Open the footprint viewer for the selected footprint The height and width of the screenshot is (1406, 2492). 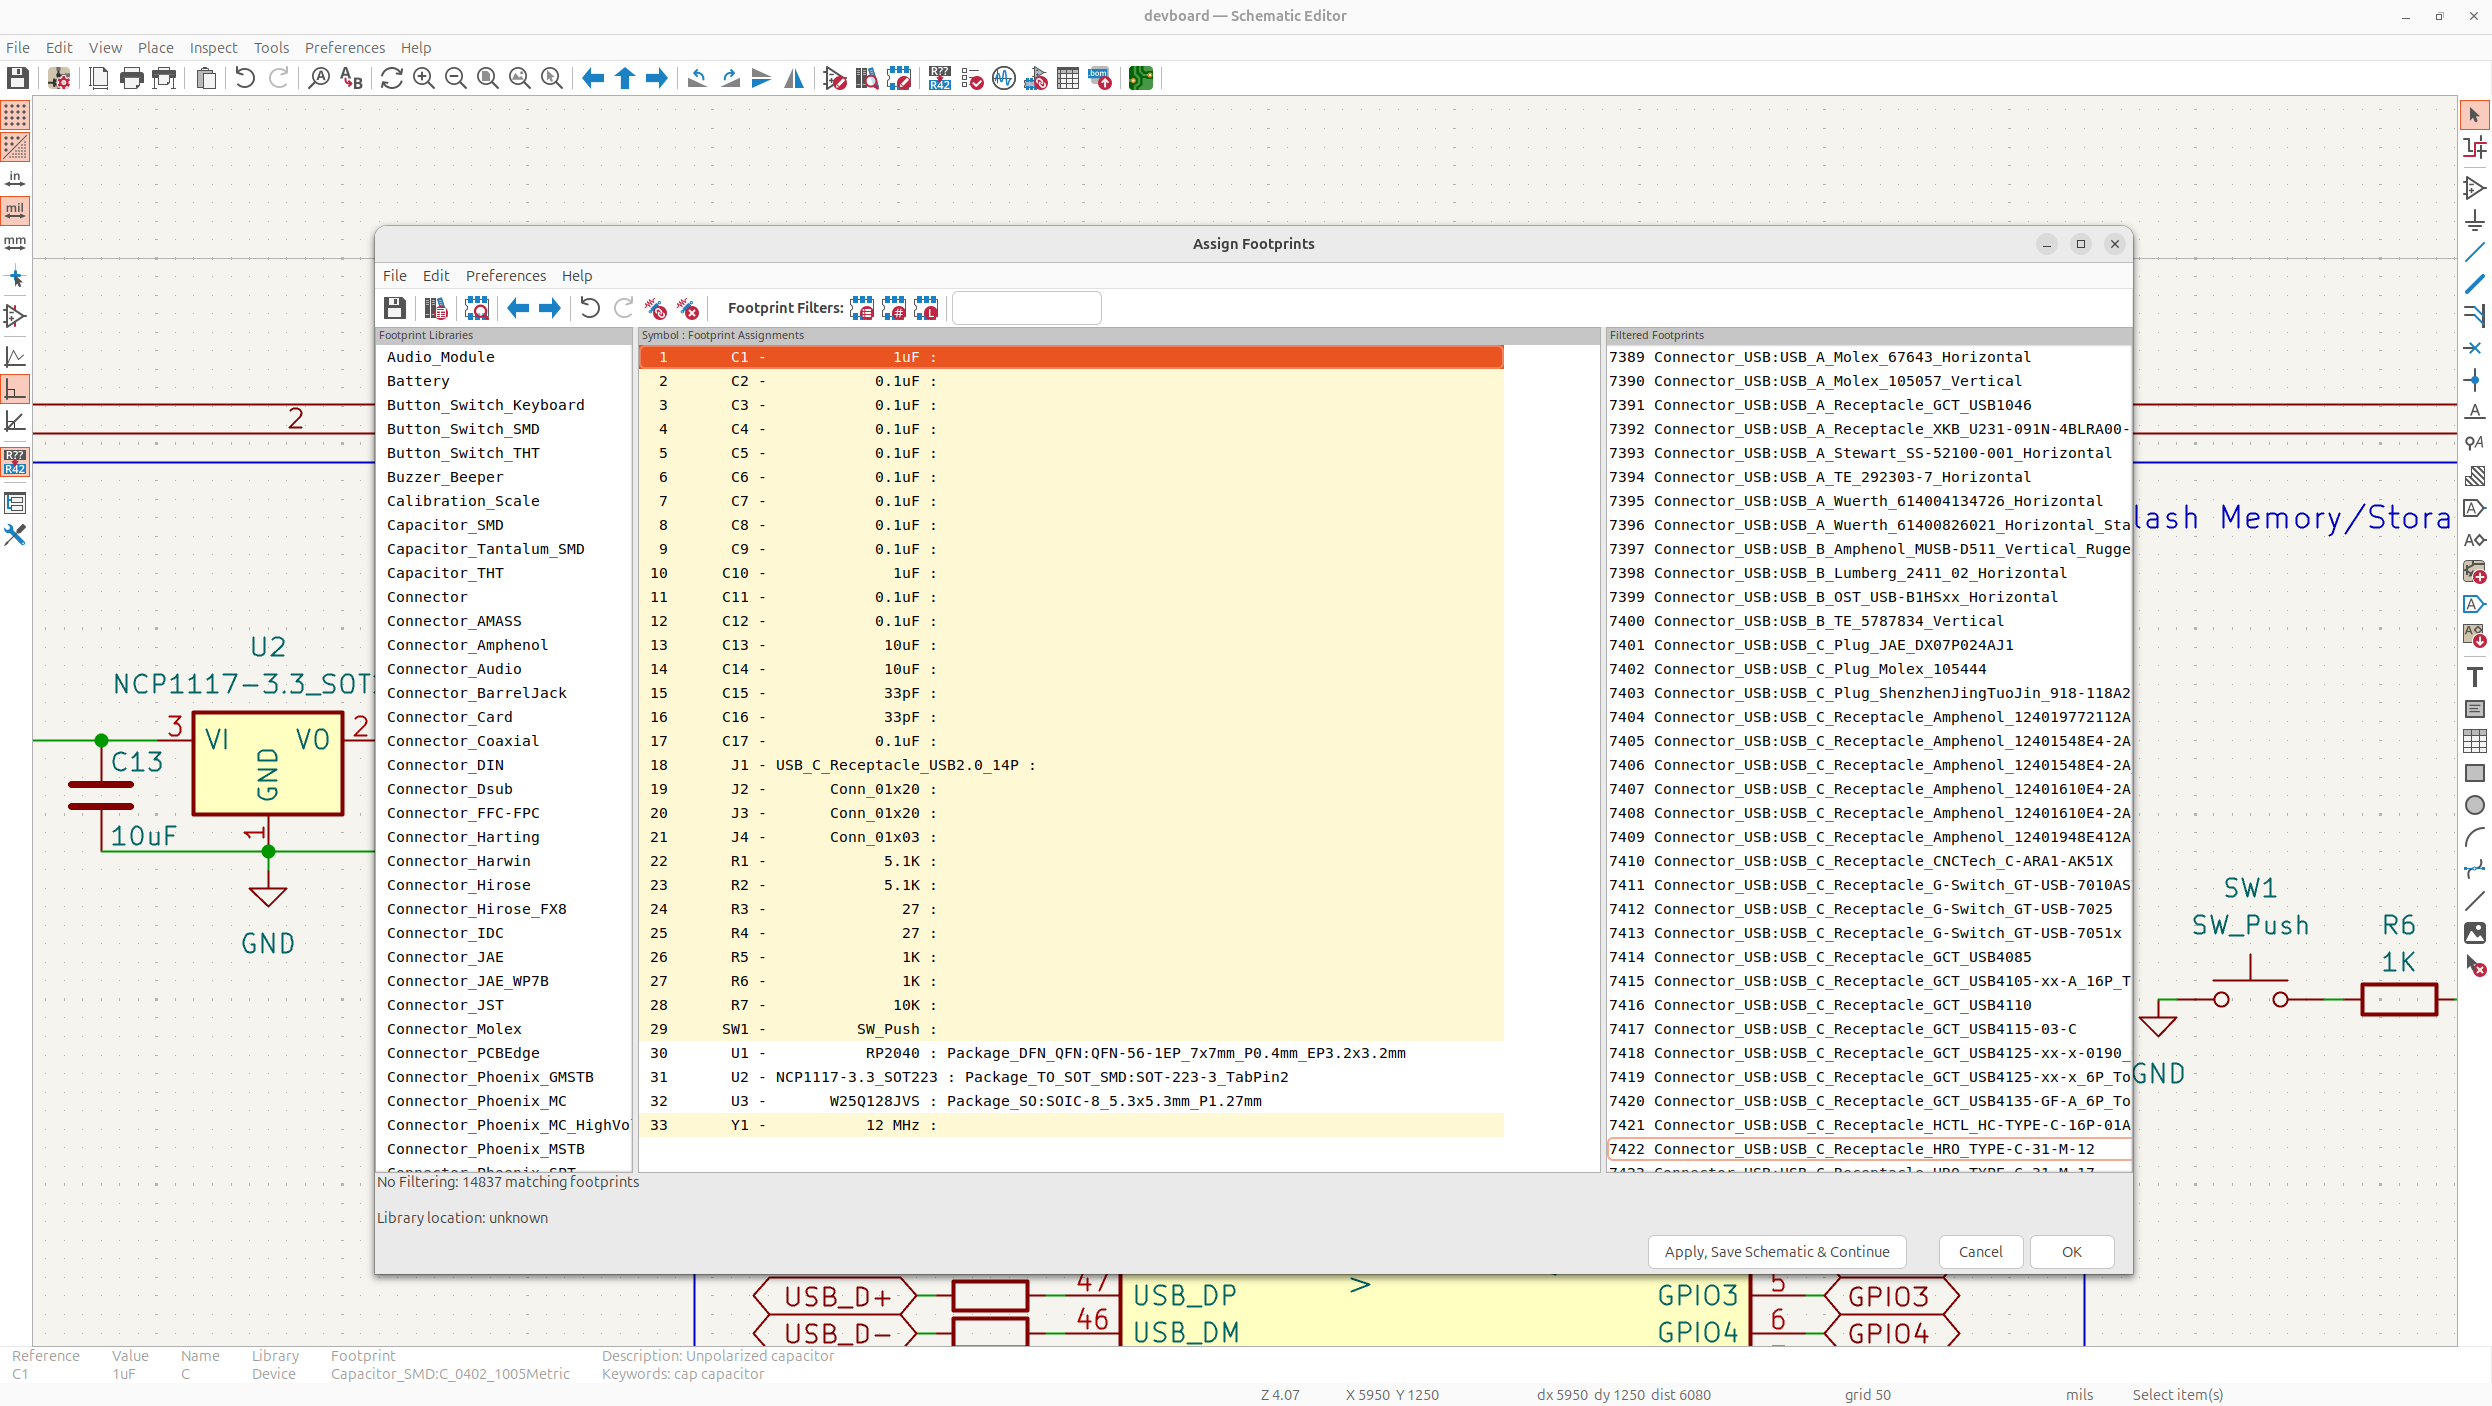click(x=477, y=308)
